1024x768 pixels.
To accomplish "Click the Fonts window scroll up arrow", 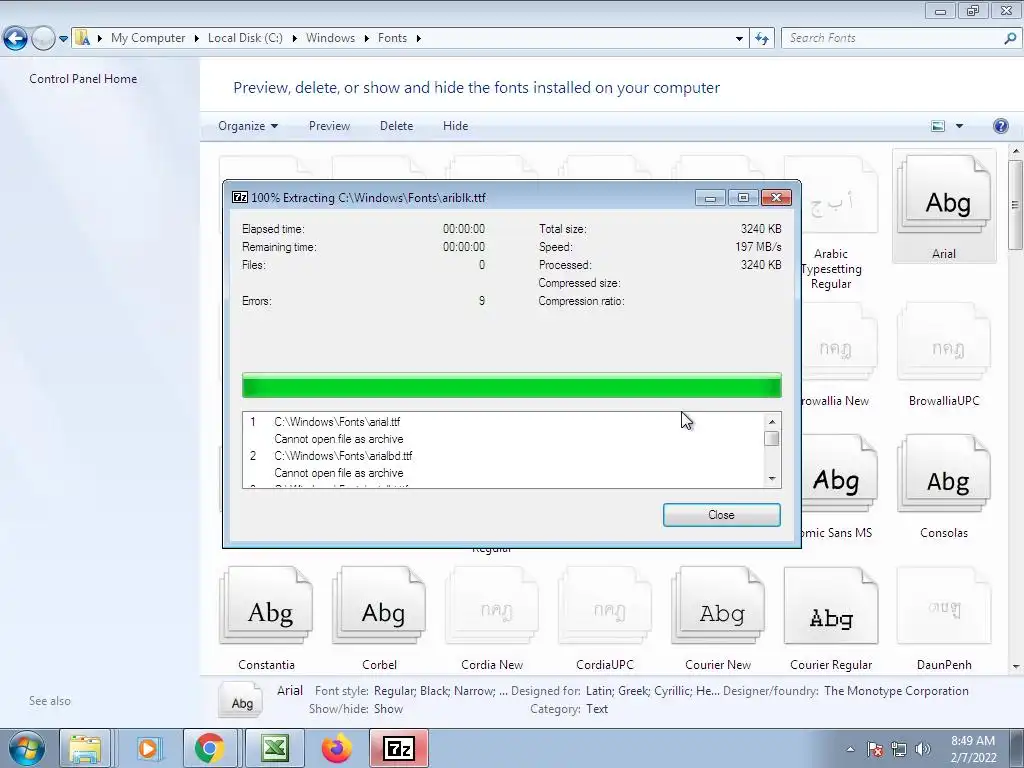I will click(x=1016, y=151).
